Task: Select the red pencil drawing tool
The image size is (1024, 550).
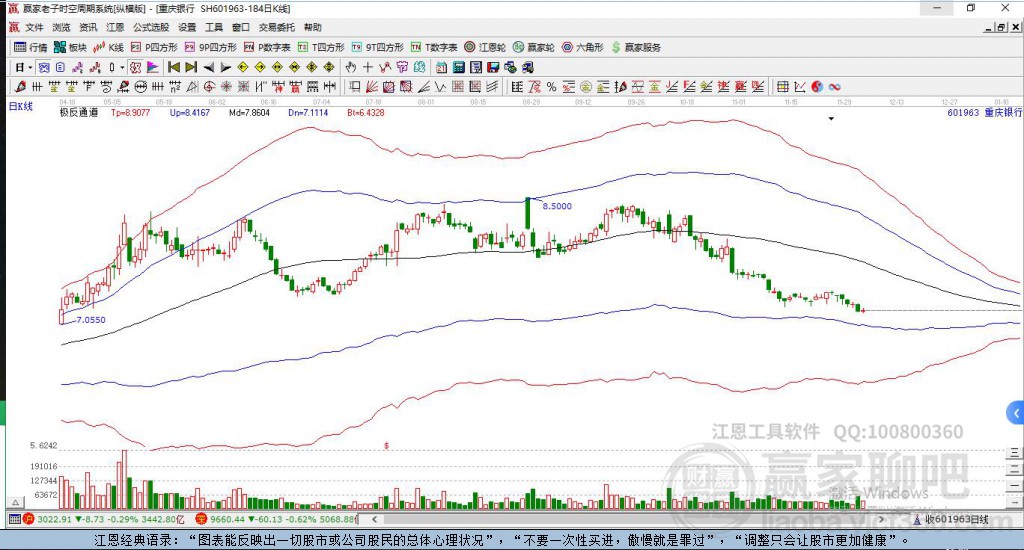Action: point(20,87)
